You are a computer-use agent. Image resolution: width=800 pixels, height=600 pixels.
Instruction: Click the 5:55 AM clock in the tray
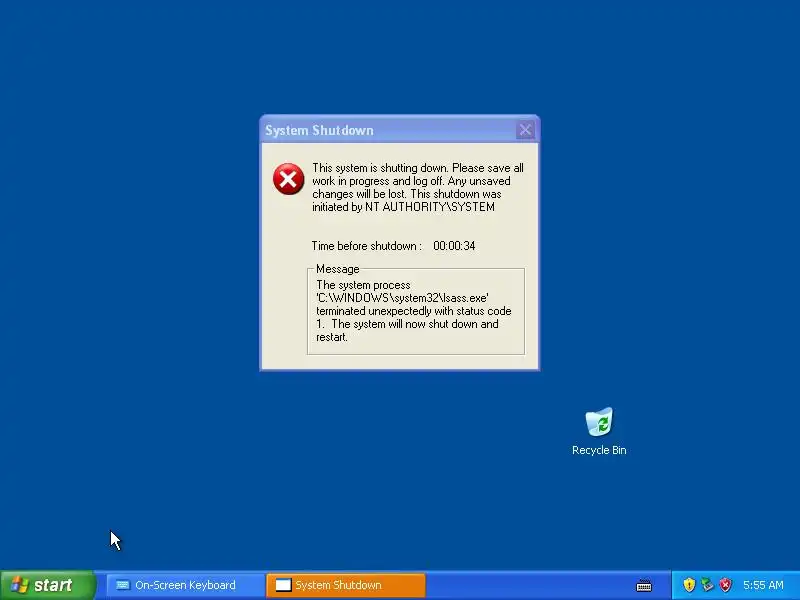[763, 585]
